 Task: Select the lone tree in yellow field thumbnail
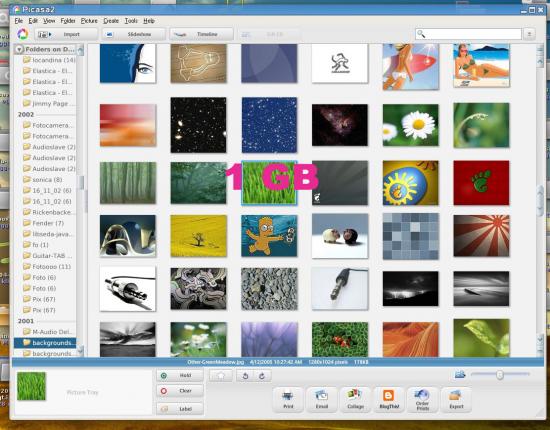pos(199,236)
